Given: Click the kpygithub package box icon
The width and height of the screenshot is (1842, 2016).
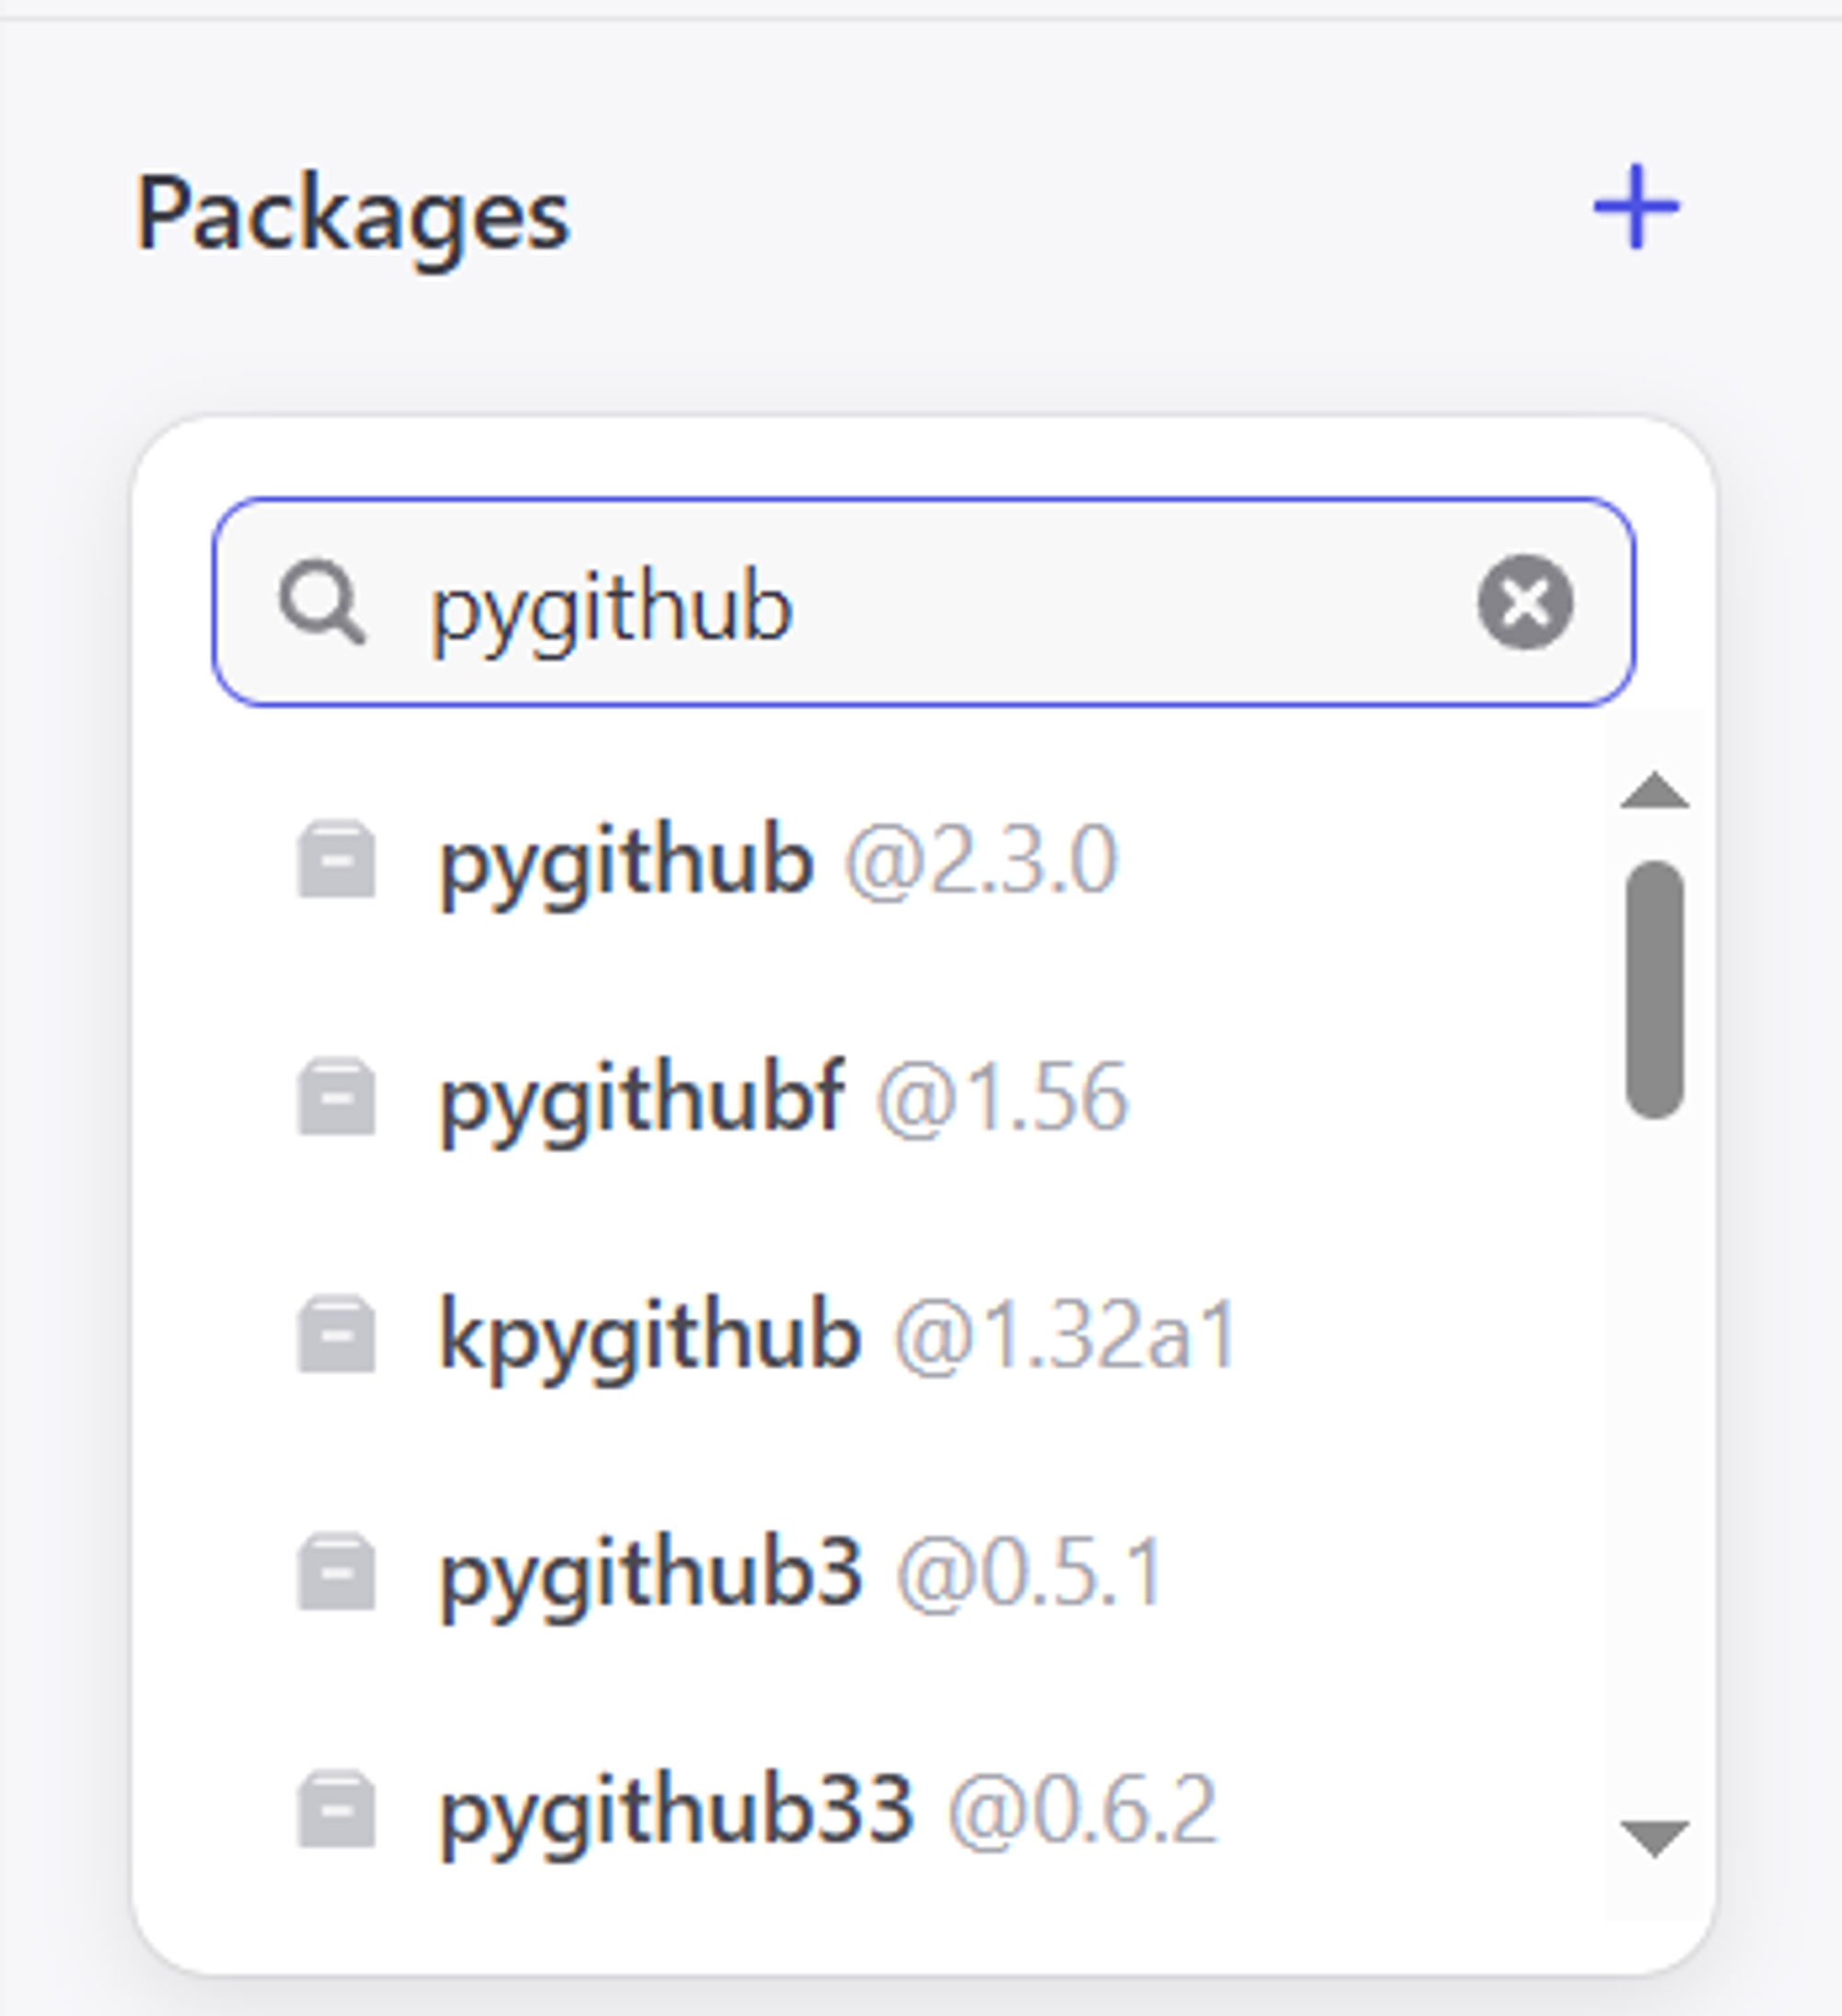Looking at the screenshot, I should [x=337, y=1335].
